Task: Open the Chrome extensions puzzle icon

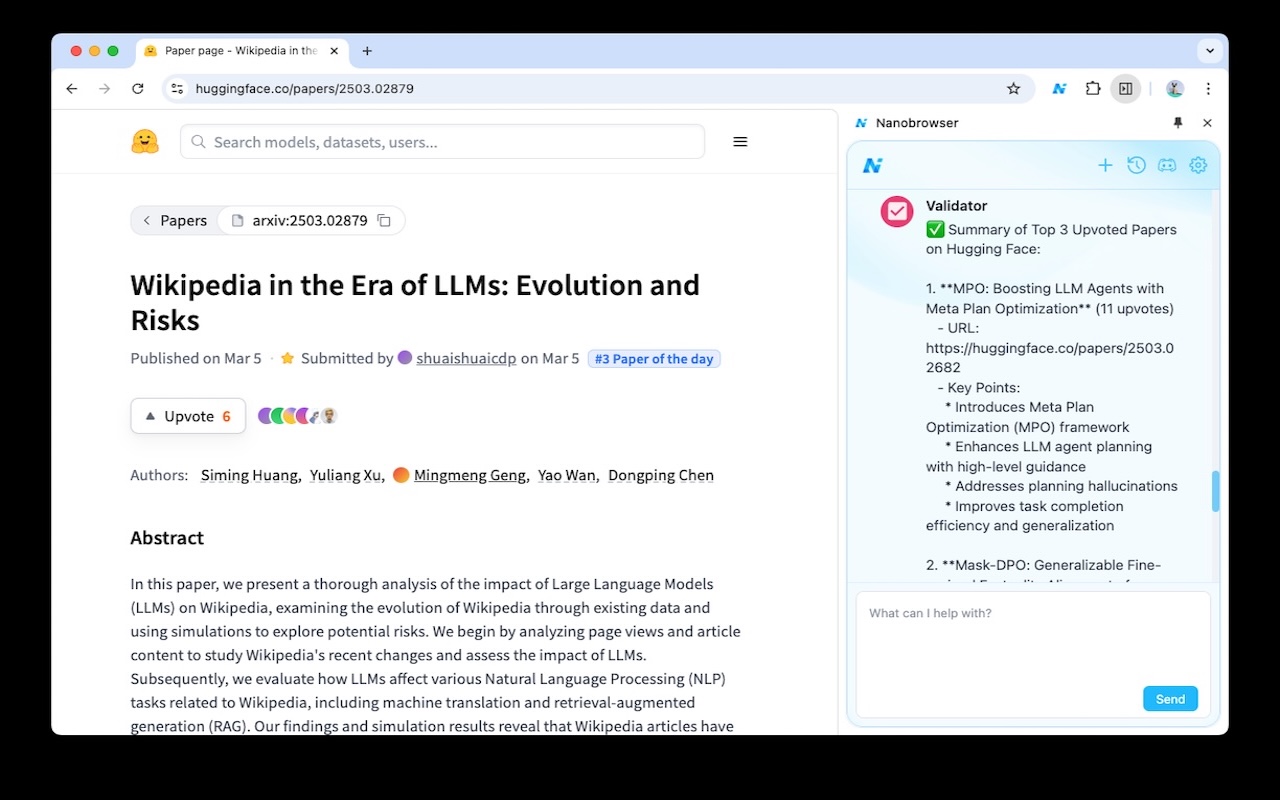Action: click(x=1093, y=89)
